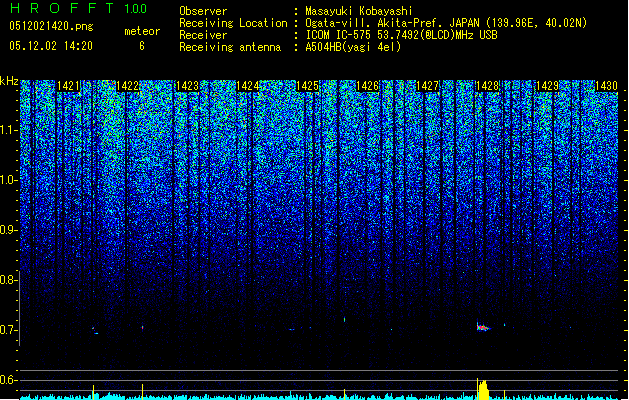Click the meteor count value 6
This screenshot has height=400, width=629.
[x=142, y=46]
